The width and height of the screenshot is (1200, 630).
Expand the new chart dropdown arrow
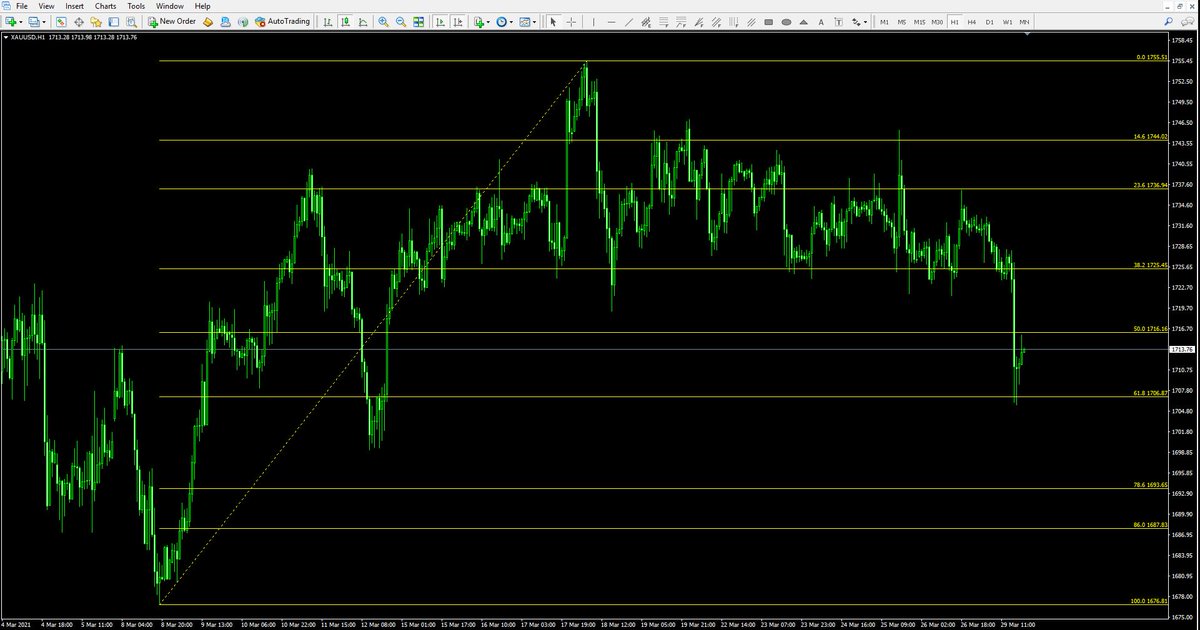pos(21,21)
